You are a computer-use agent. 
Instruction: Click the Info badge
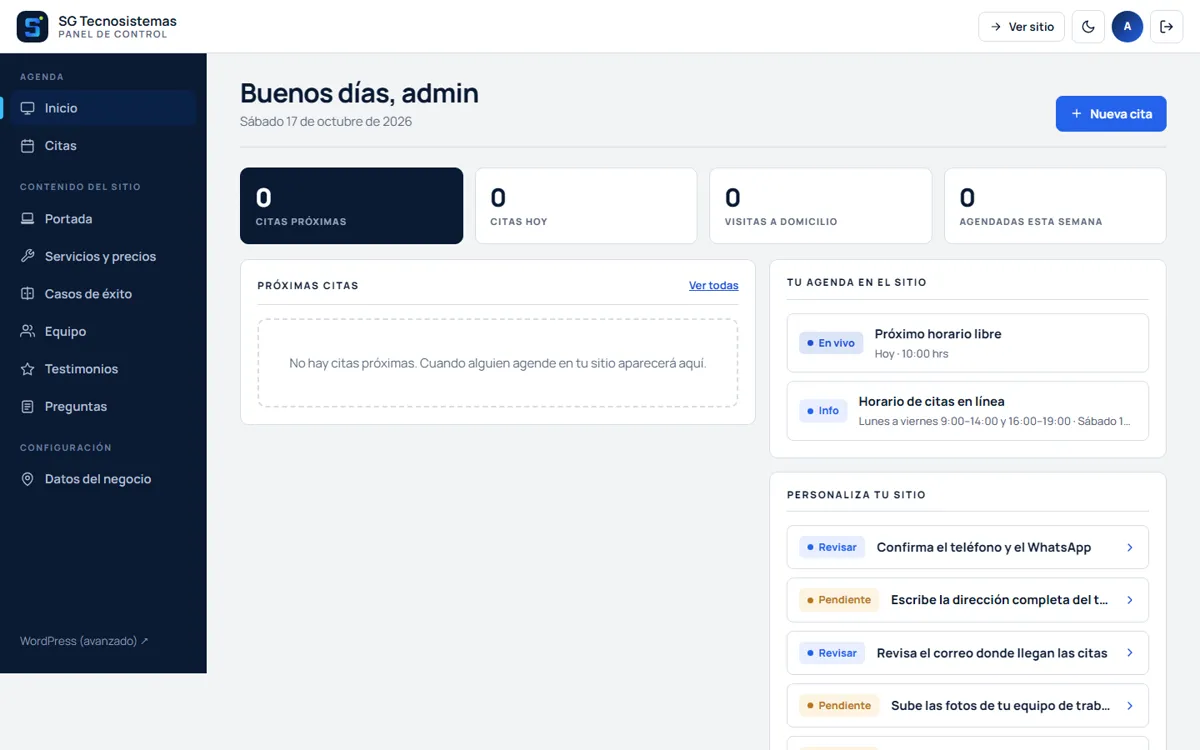coord(823,411)
